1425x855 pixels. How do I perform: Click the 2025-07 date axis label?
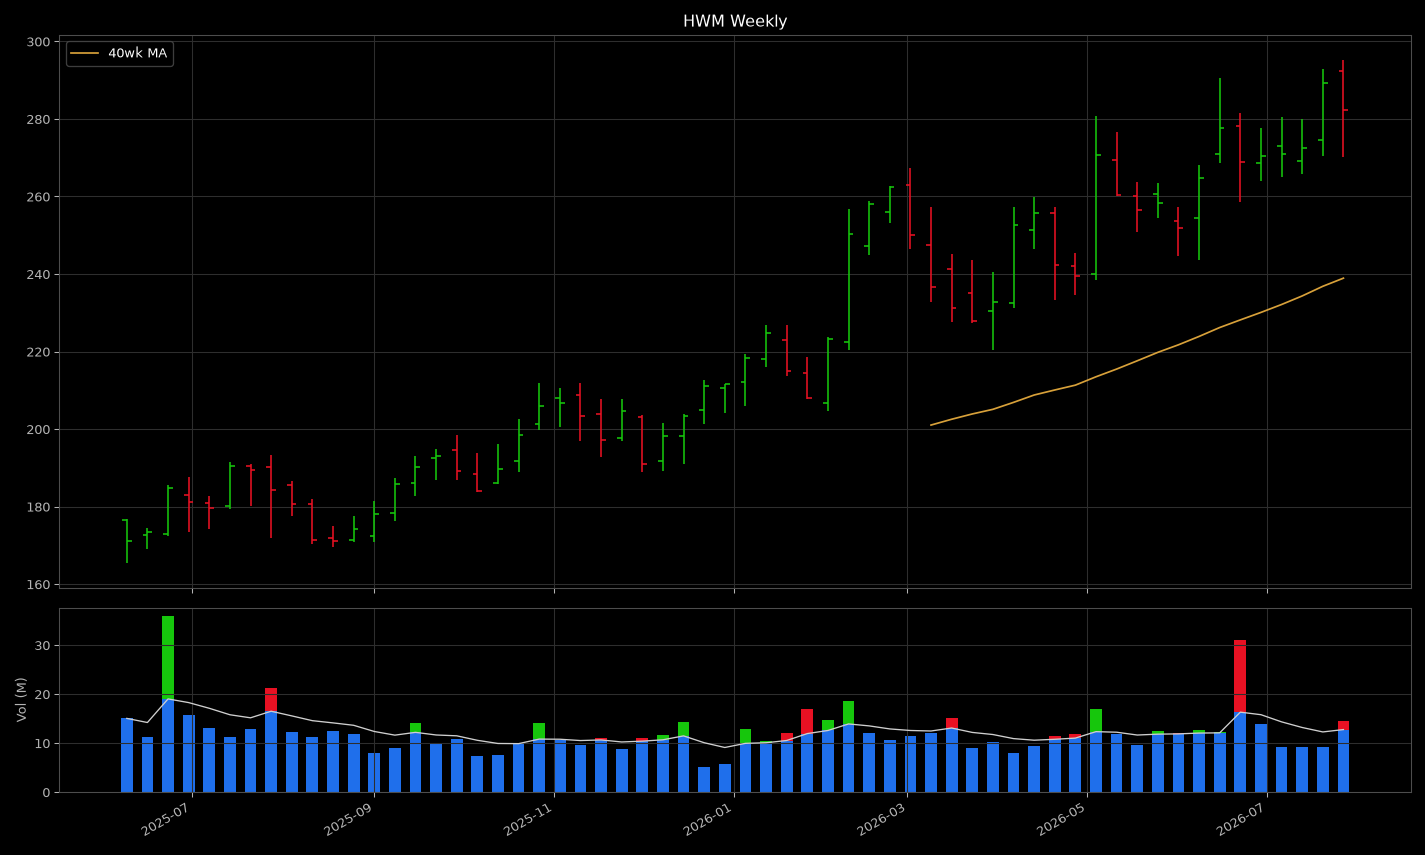(166, 819)
